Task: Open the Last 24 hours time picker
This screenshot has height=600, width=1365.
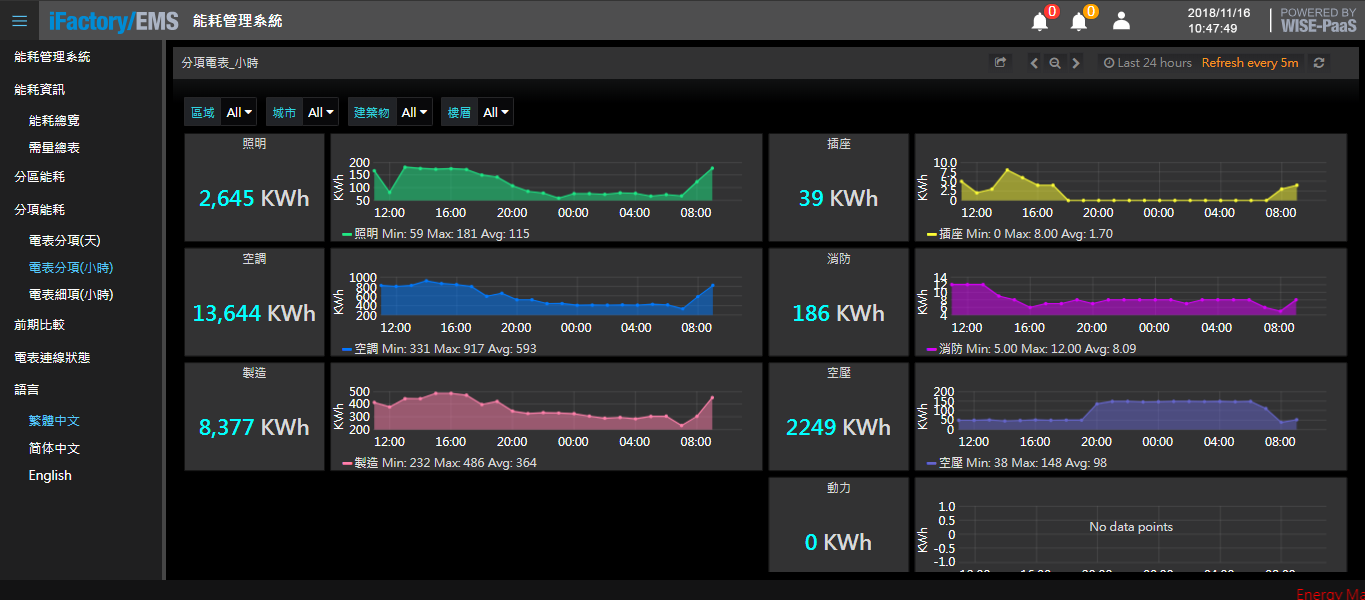Action: [1148, 63]
